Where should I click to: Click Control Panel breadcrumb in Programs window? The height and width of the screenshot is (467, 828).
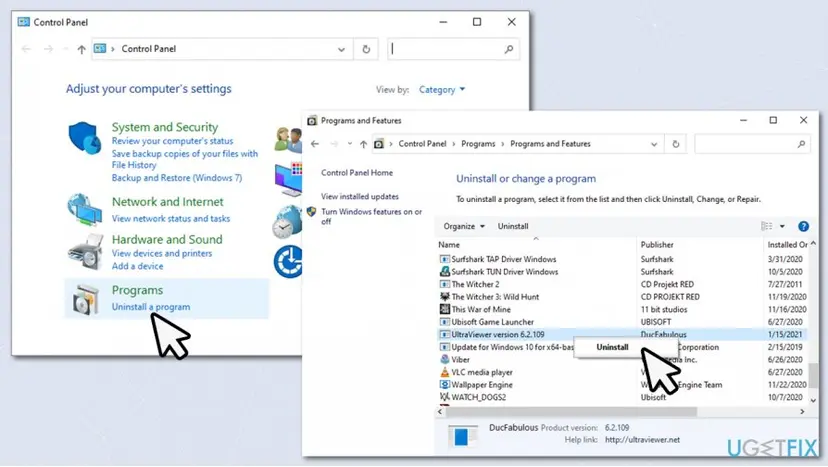(422, 144)
